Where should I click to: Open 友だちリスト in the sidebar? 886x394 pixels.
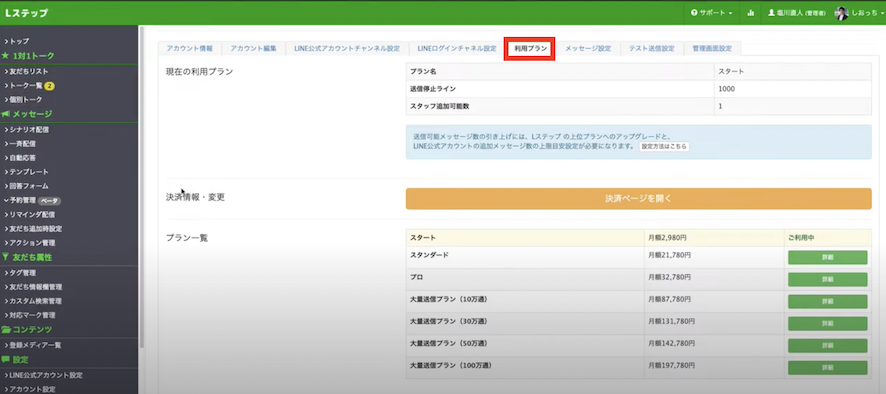click(x=26, y=72)
